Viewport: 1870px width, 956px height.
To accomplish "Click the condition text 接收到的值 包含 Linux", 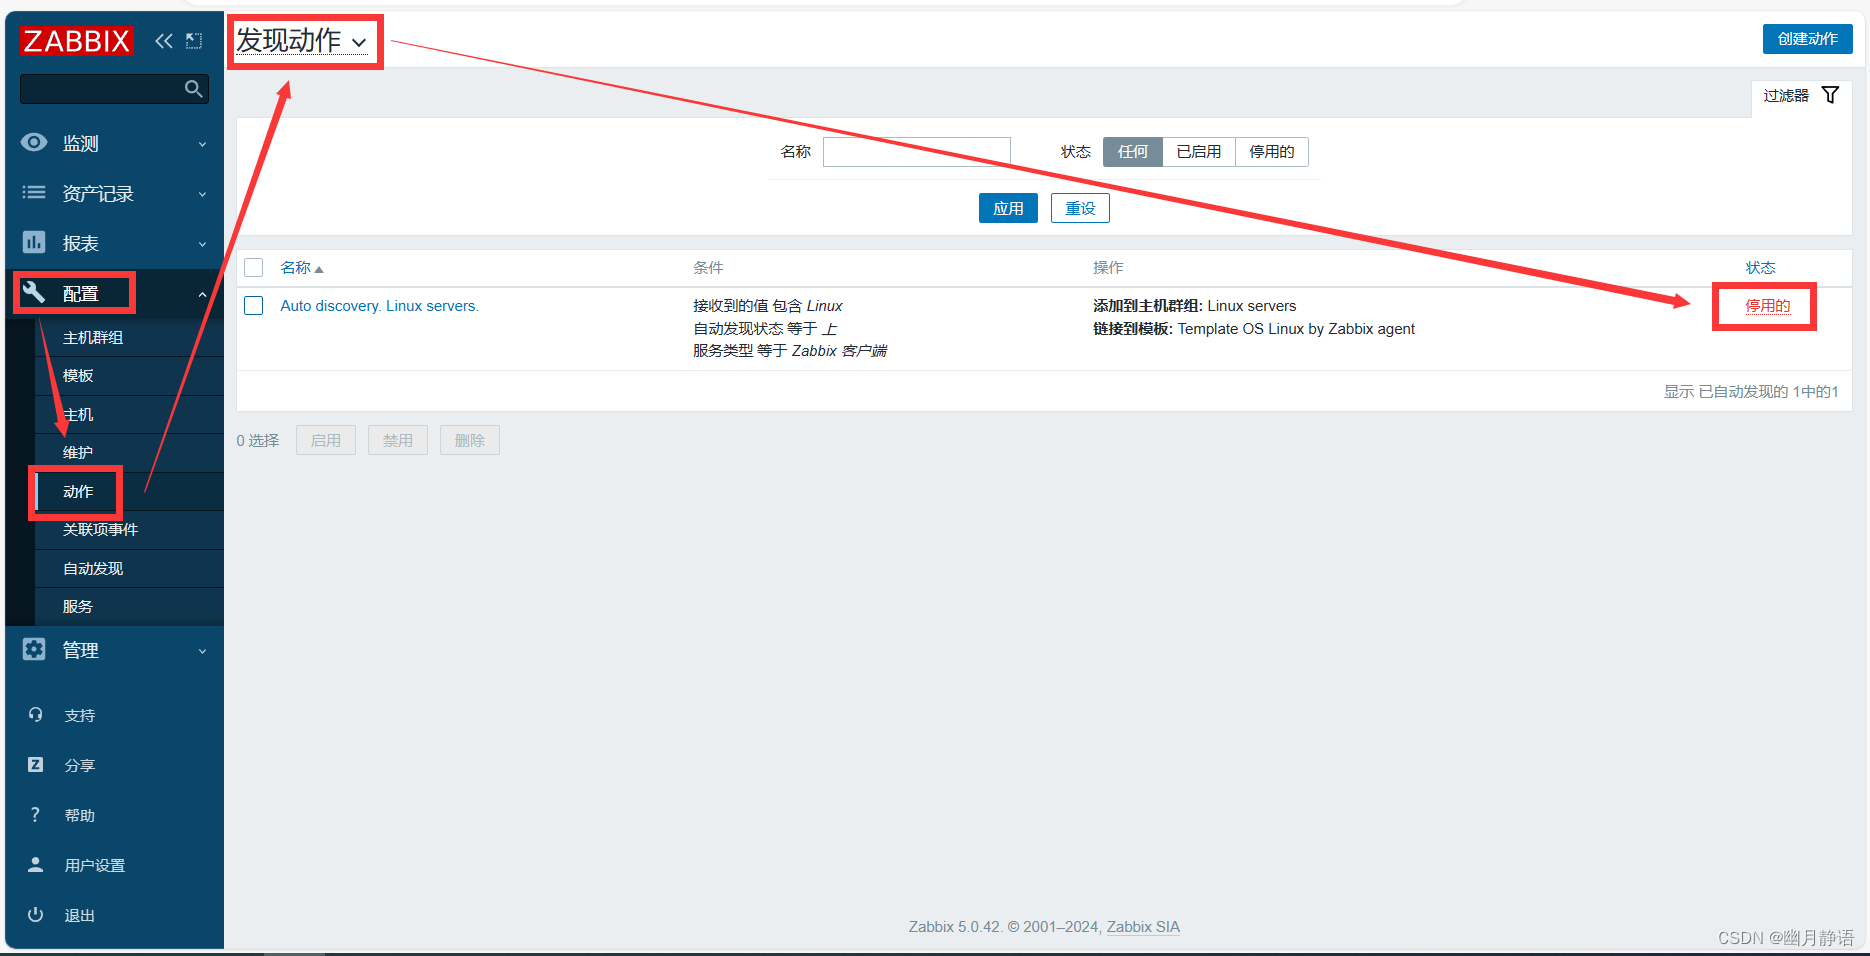I will [768, 306].
